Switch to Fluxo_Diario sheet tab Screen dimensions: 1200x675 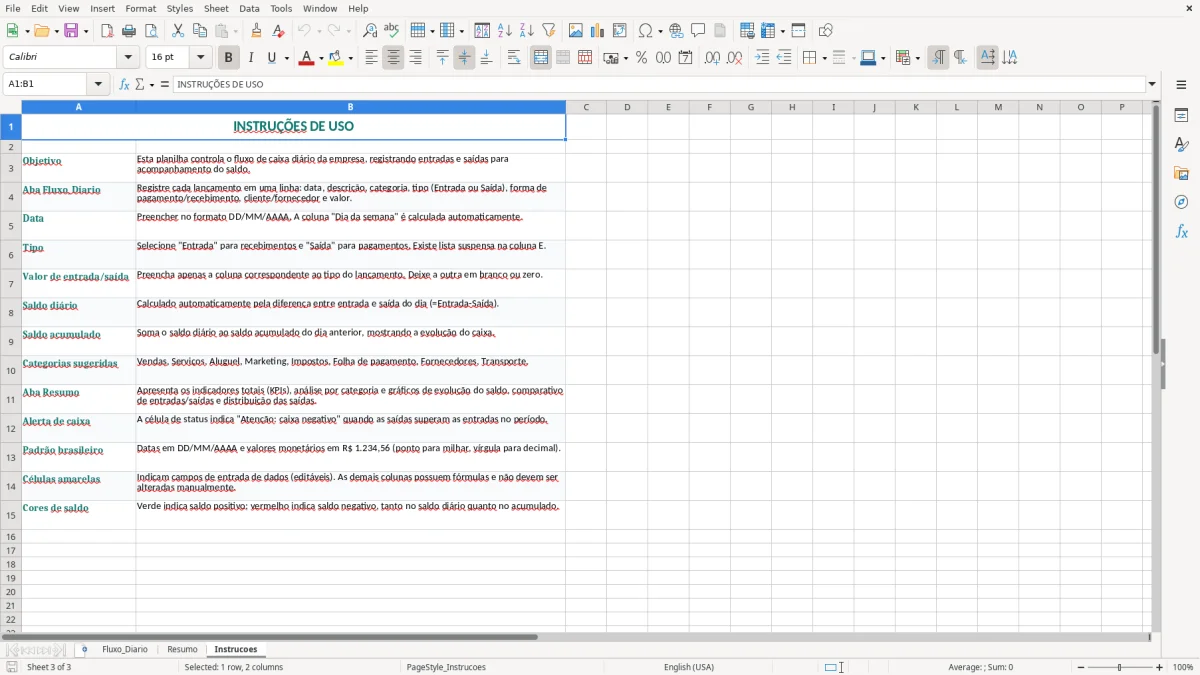pyautogui.click(x=125, y=650)
